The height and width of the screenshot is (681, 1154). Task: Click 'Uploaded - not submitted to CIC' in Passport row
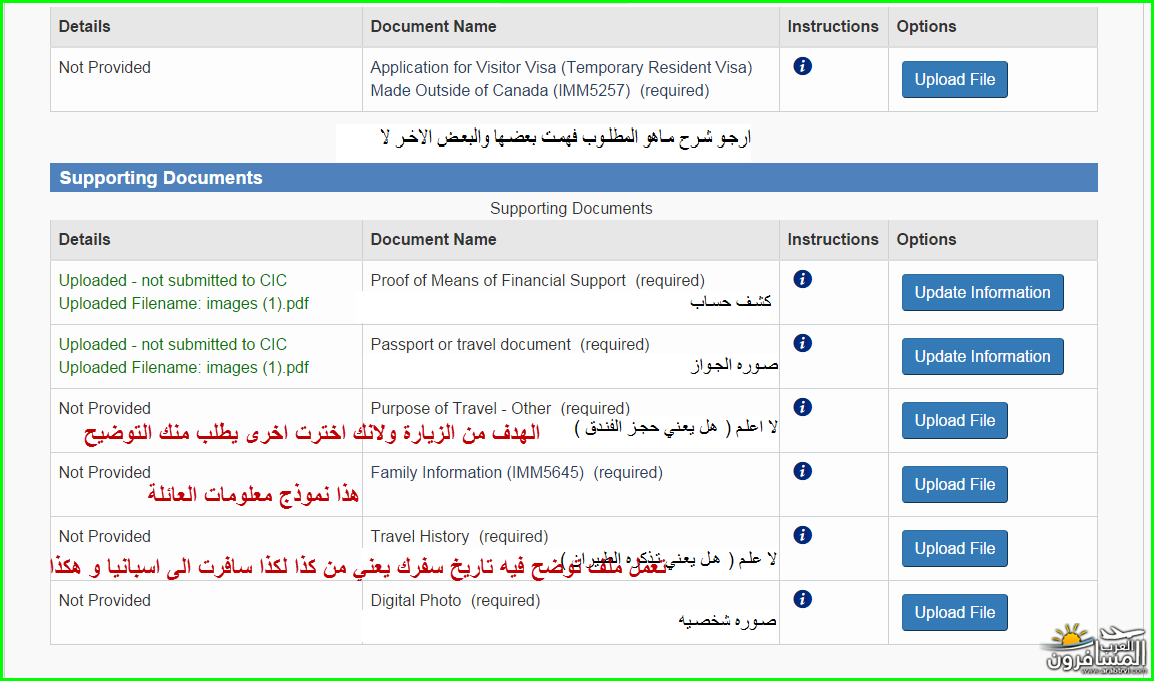coord(173,345)
